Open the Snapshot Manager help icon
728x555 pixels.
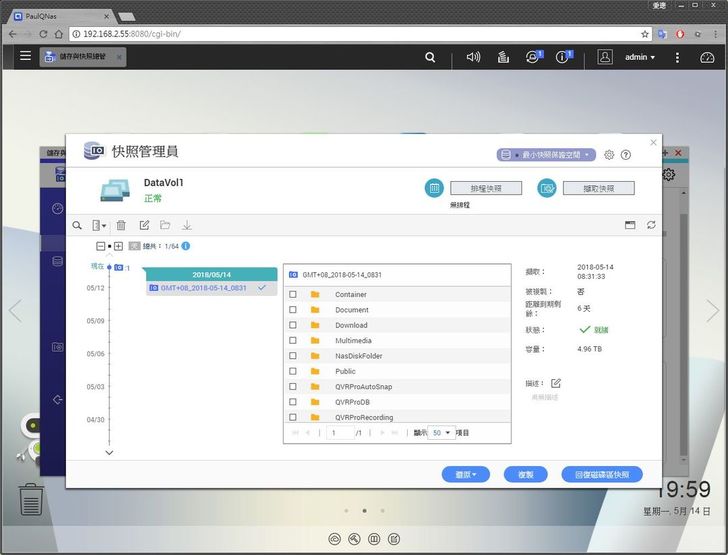pos(626,155)
